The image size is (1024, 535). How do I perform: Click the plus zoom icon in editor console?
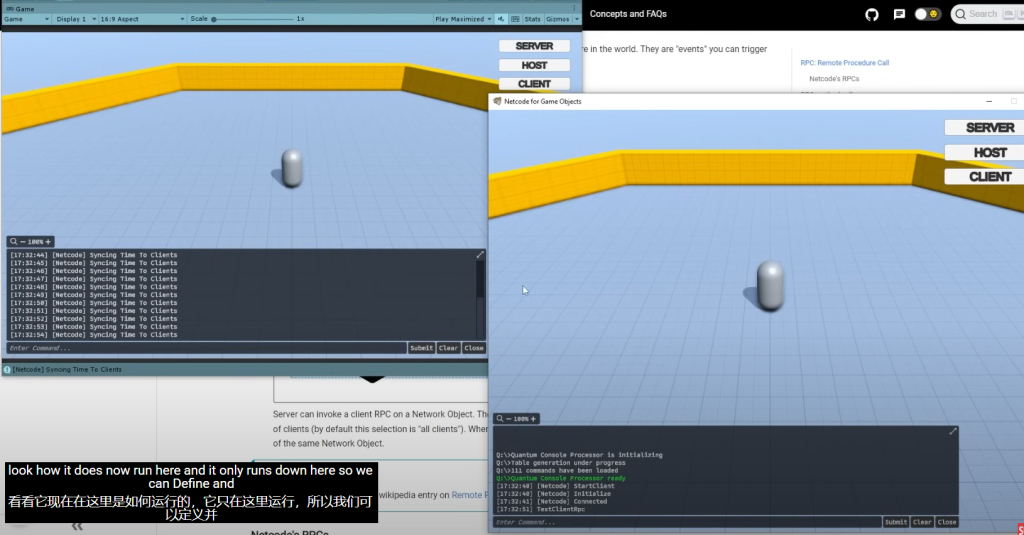(47, 241)
